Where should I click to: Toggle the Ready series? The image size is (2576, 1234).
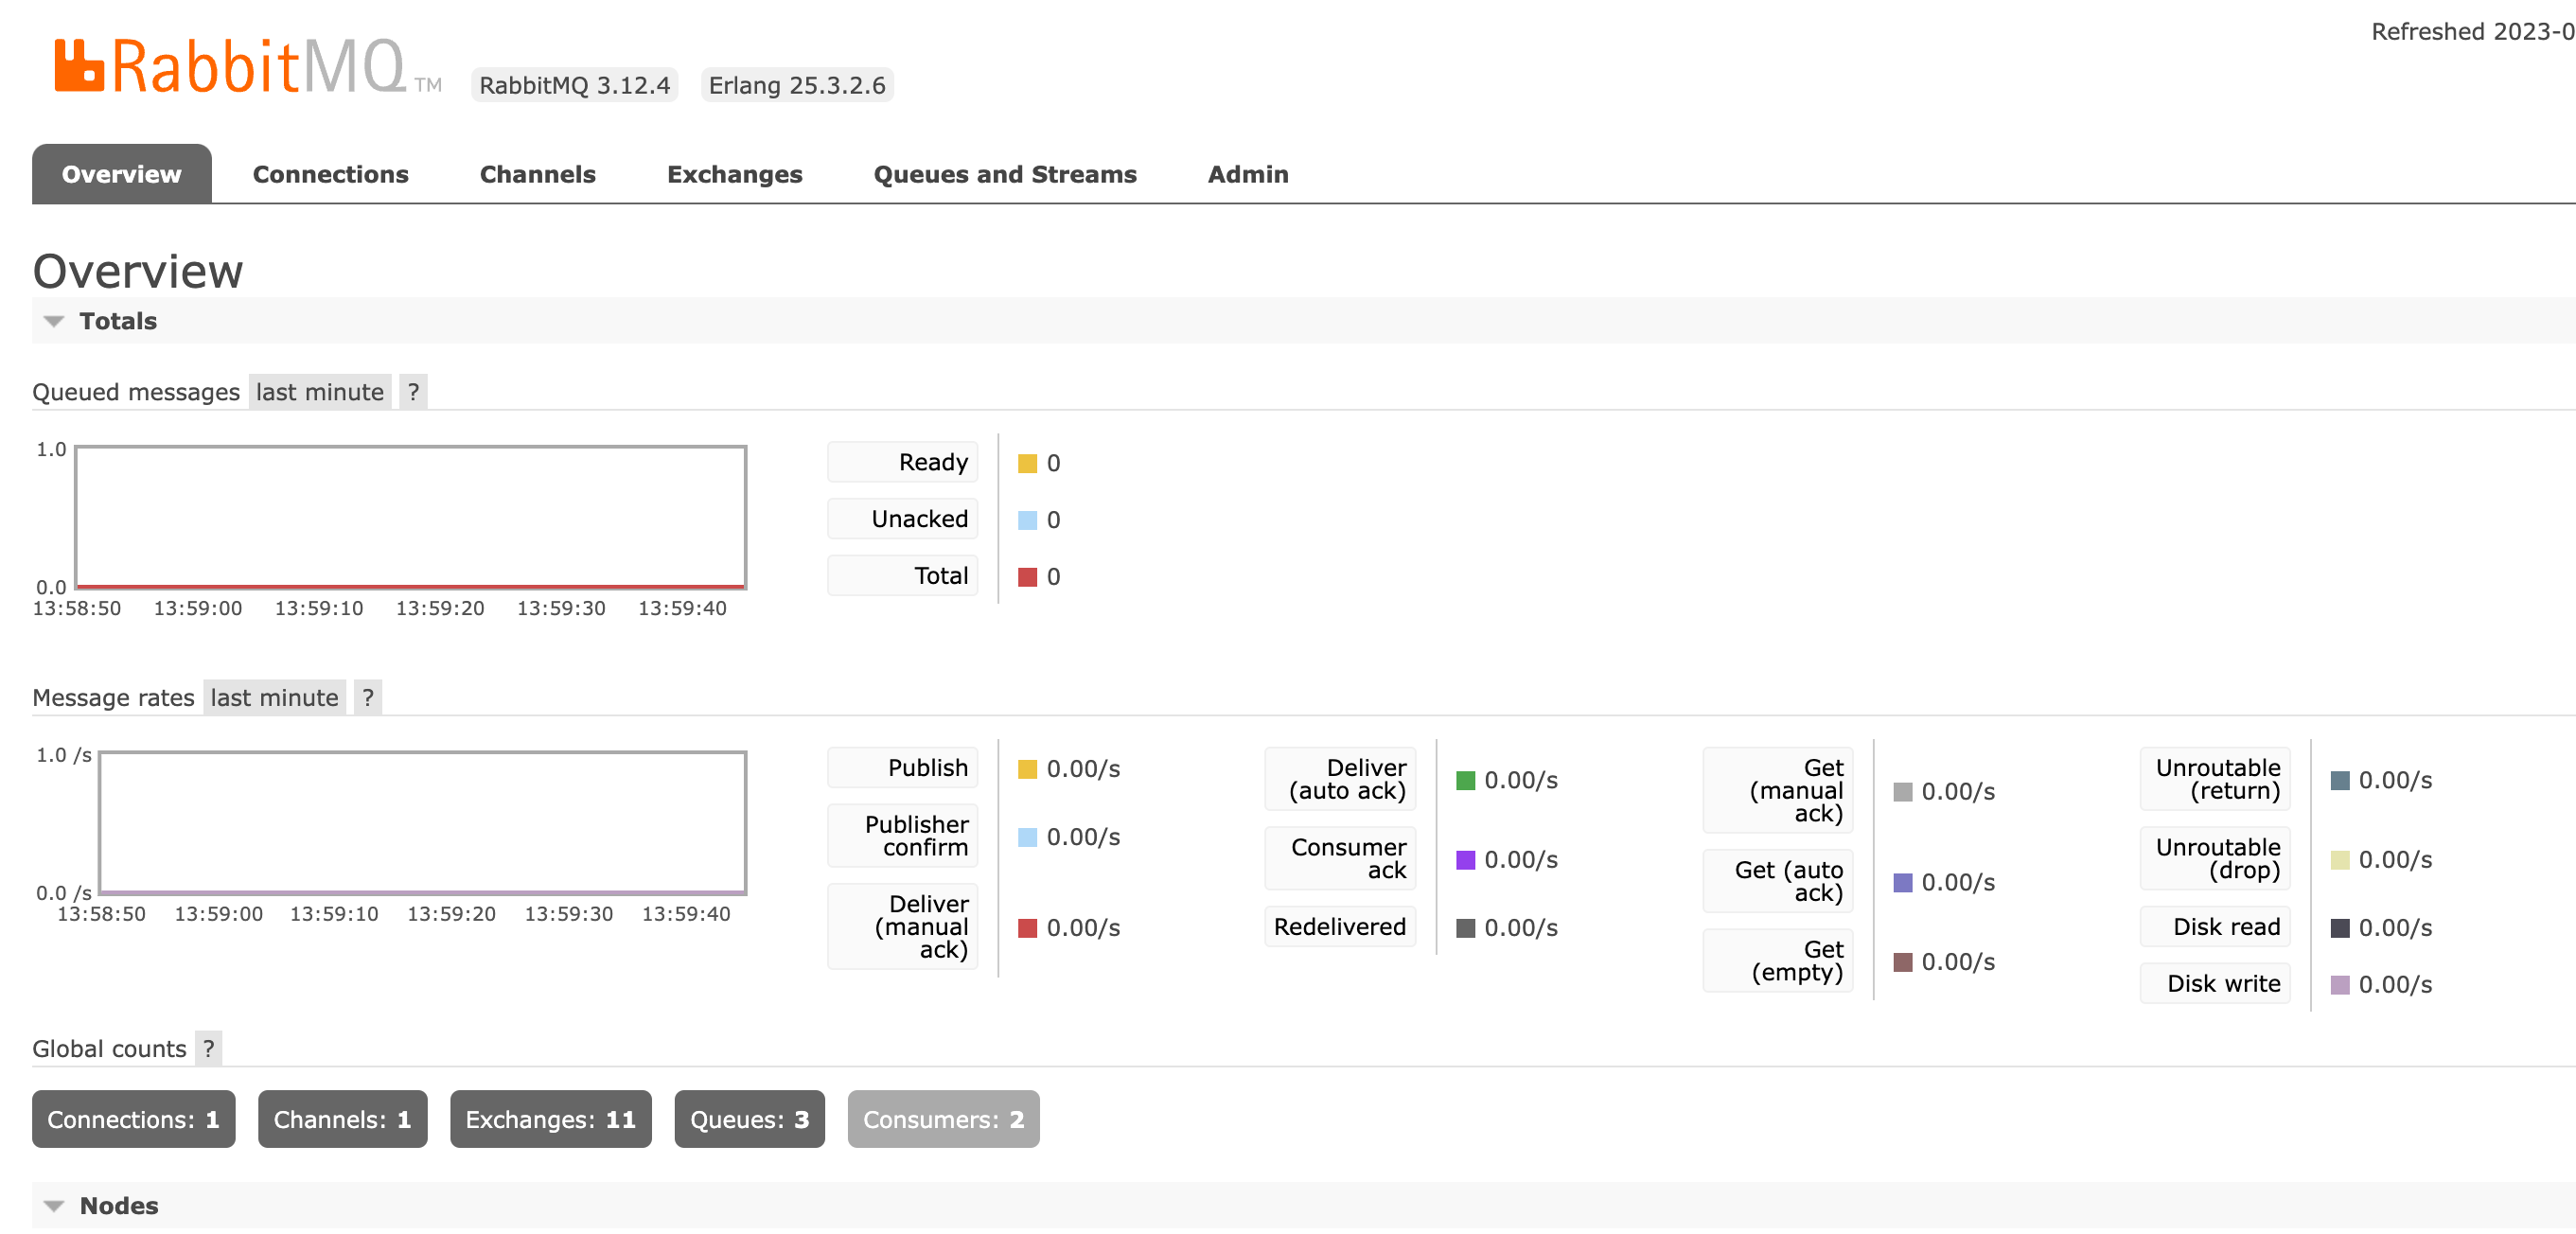coord(902,462)
